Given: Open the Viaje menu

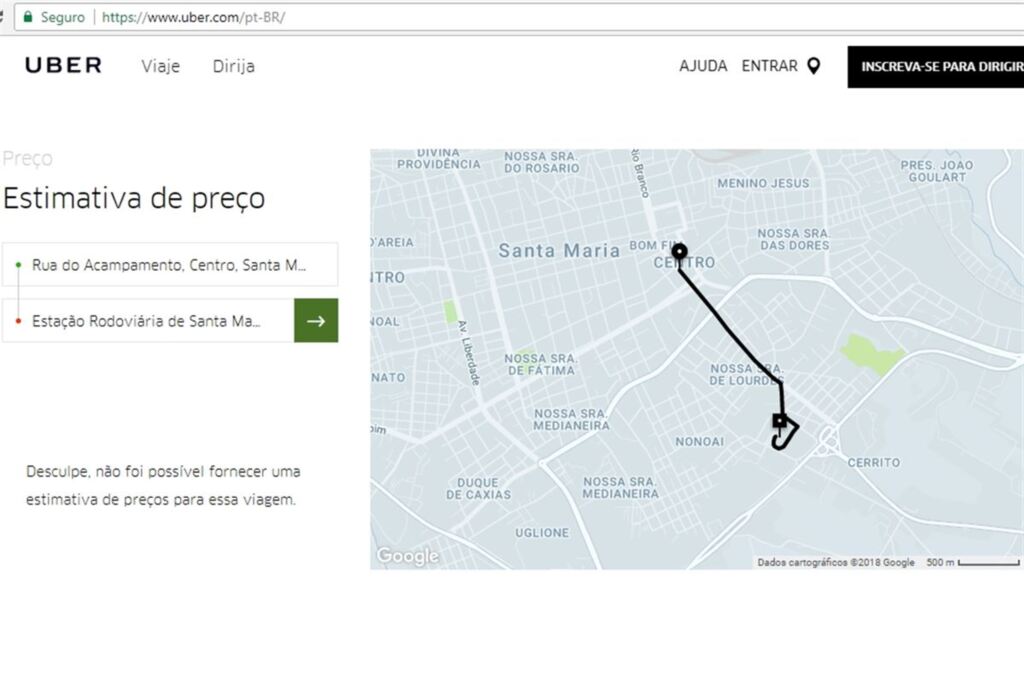Looking at the screenshot, I should [x=160, y=67].
